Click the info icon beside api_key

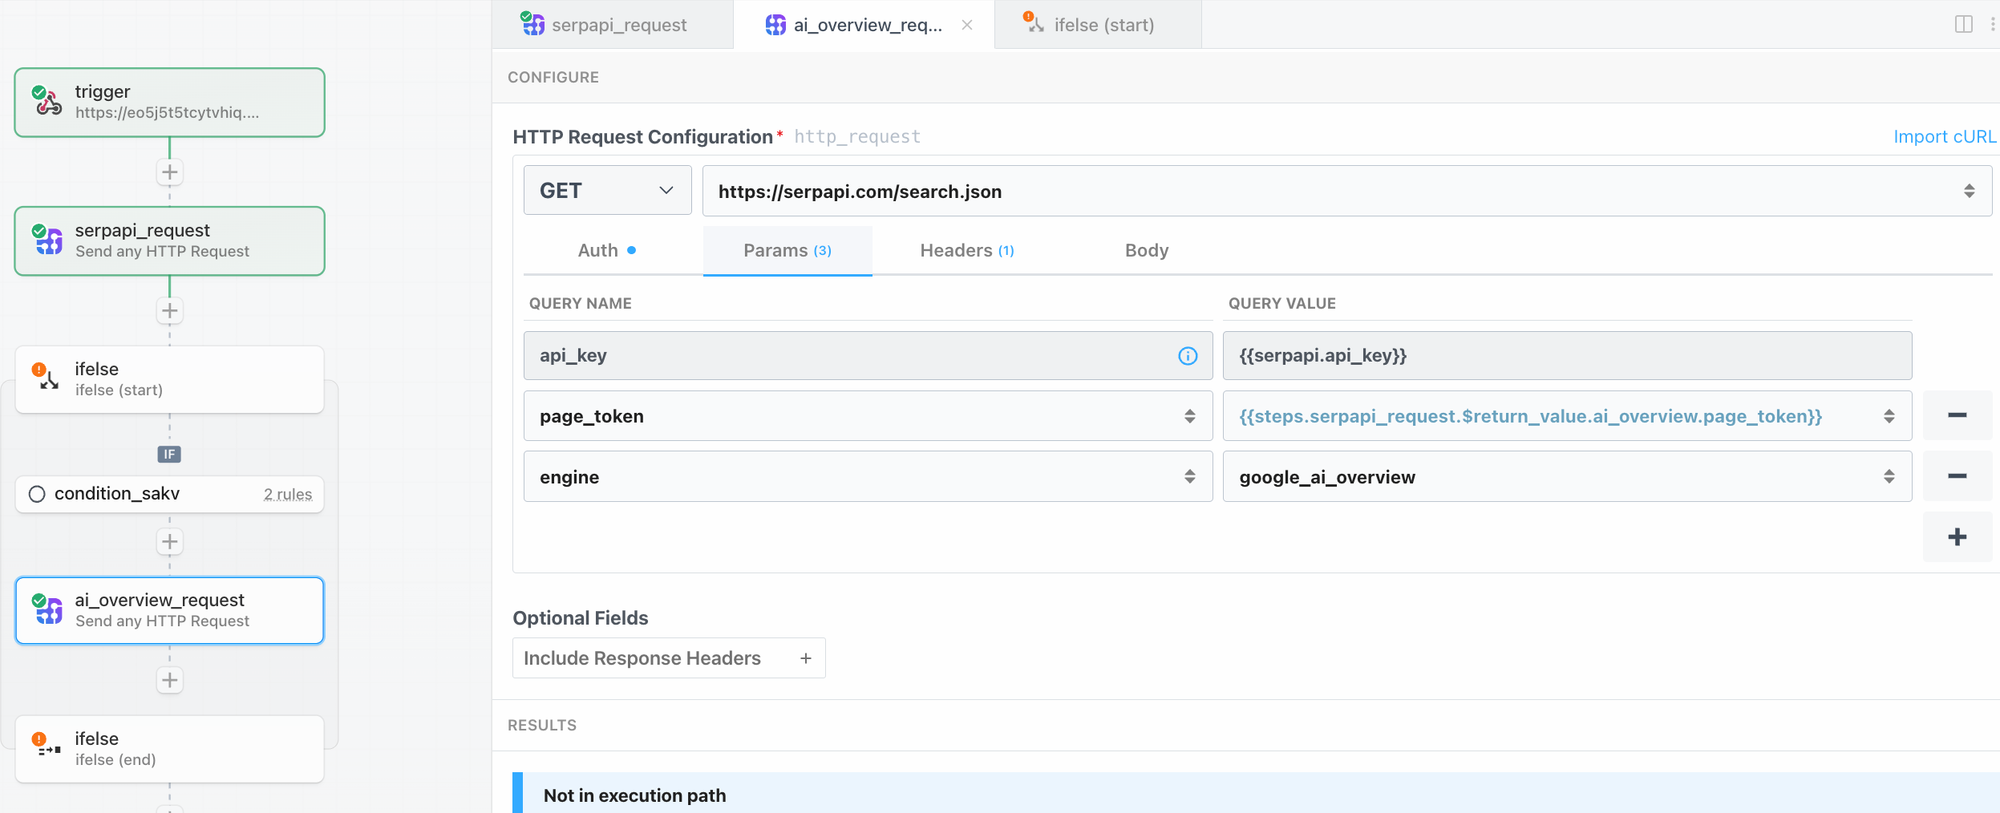click(1187, 356)
